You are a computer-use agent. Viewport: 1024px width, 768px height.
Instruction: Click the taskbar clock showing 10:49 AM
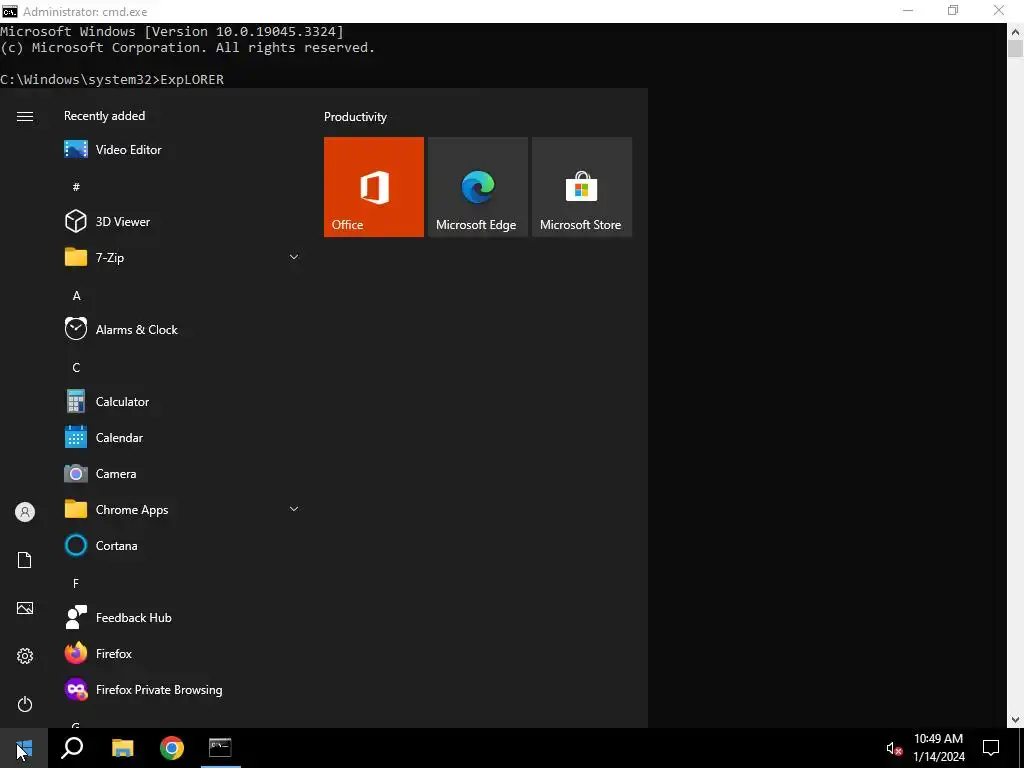click(x=938, y=748)
